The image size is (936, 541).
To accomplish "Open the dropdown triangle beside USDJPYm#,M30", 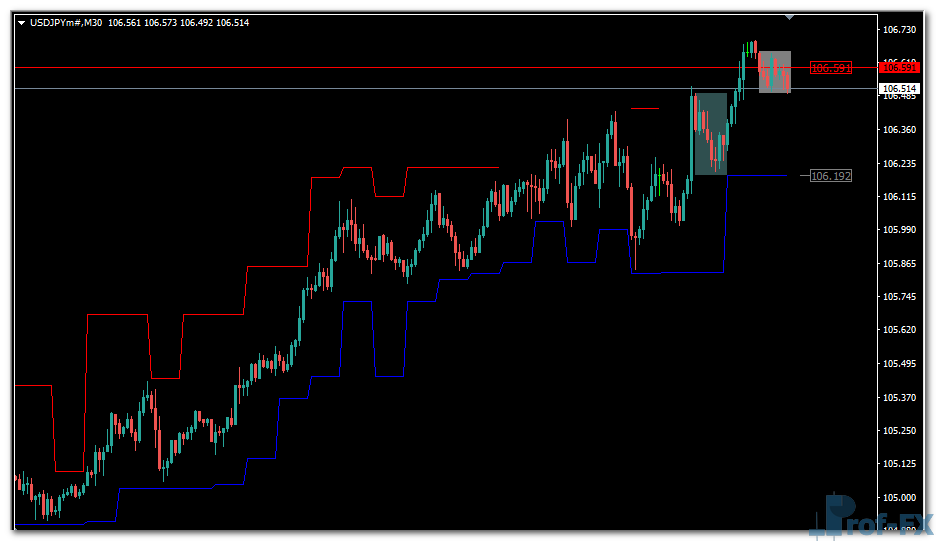I will point(22,22).
